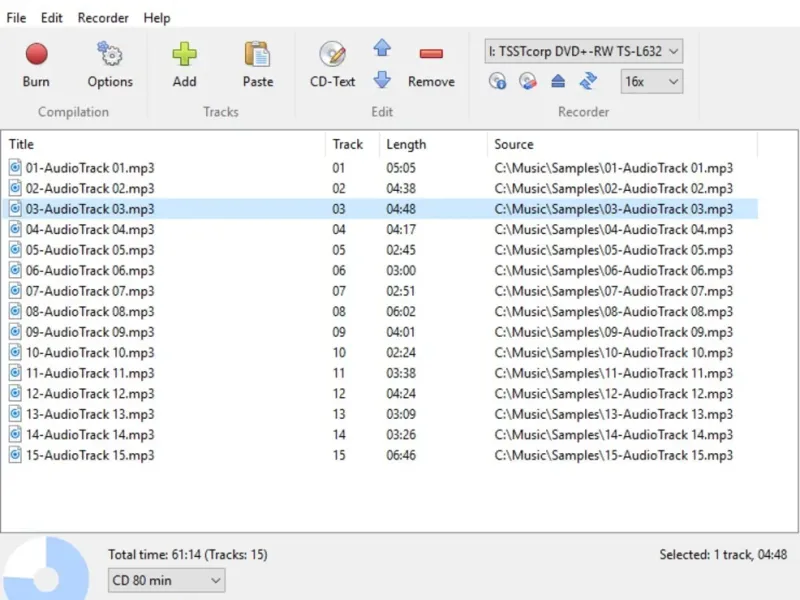Image resolution: width=800 pixels, height=600 pixels.
Task: Select 11-AudioTrack 11.mp3 title
Action: coord(90,373)
